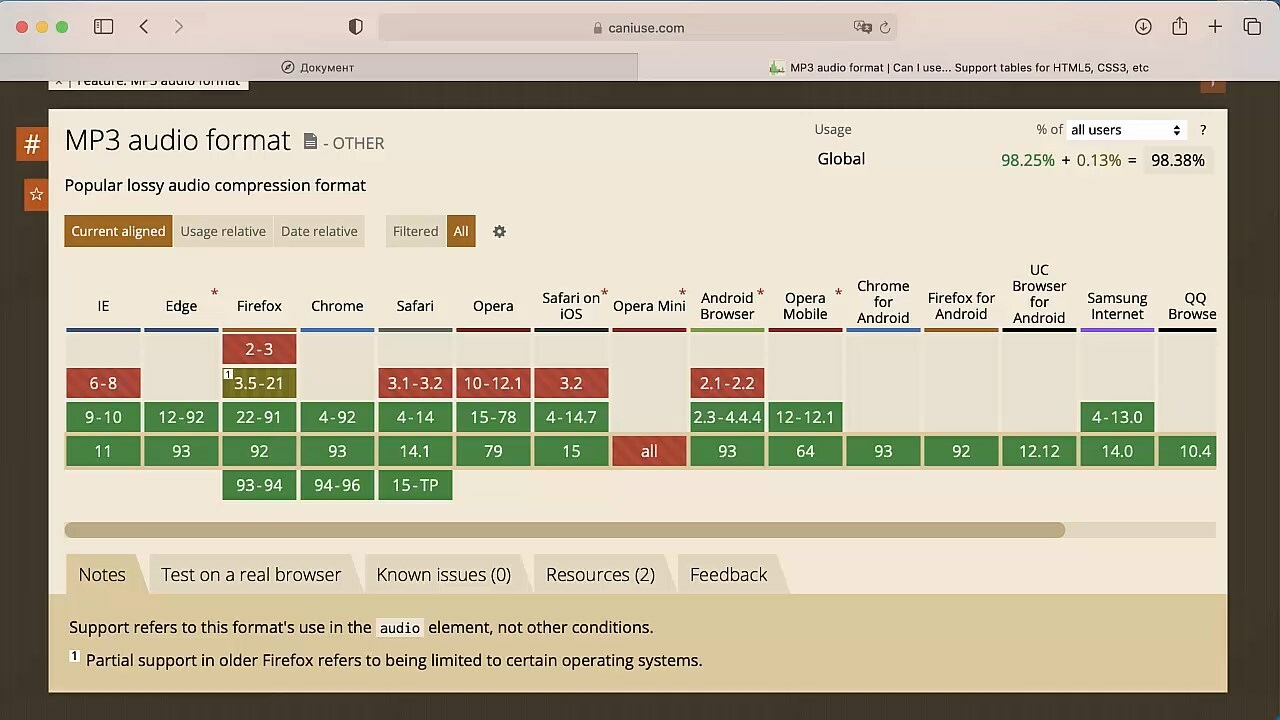Click the Chrome 4-92 cell
Image resolution: width=1280 pixels, height=720 pixels.
pos(337,417)
